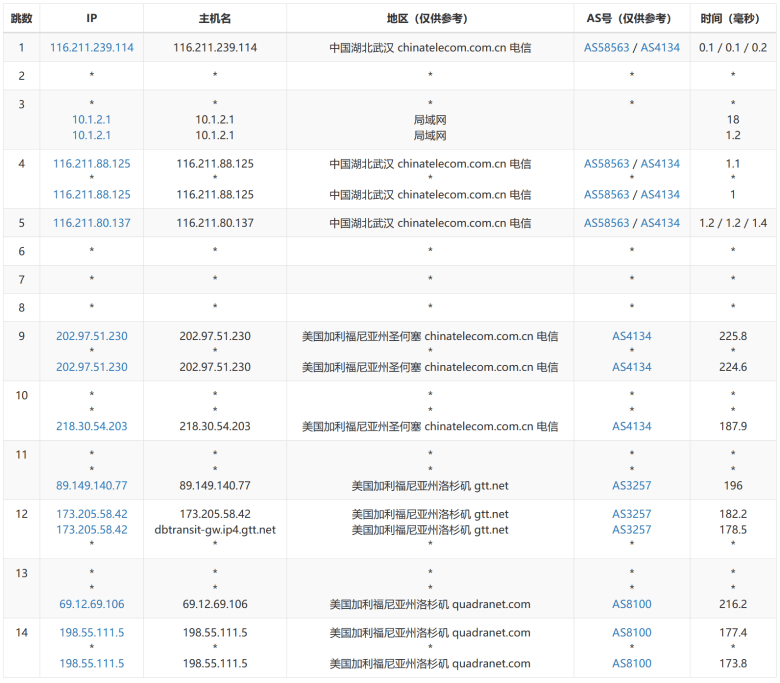Viewport: 780px width, 683px height.
Task: Click hop 10 location 美国加利福尼亚州圣何塞 chinatelecom.com.cn
Action: point(430,426)
